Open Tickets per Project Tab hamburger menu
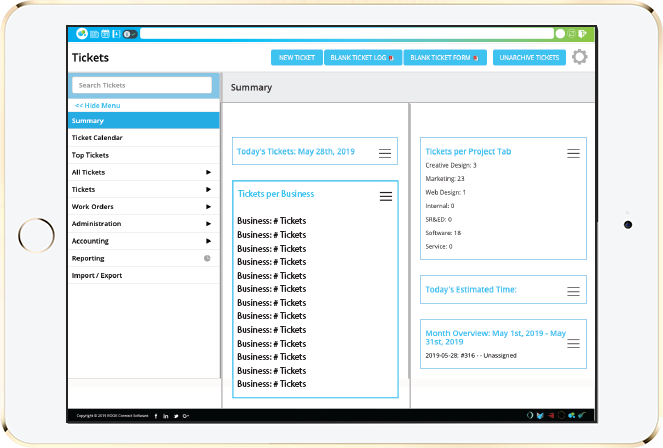The width and height of the screenshot is (663, 448). coord(573,153)
